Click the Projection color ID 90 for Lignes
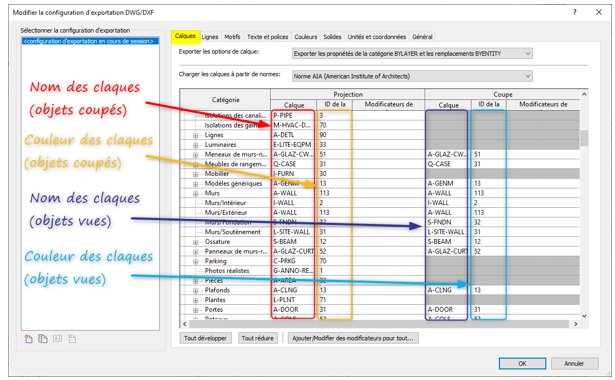615x380 pixels. coord(334,135)
